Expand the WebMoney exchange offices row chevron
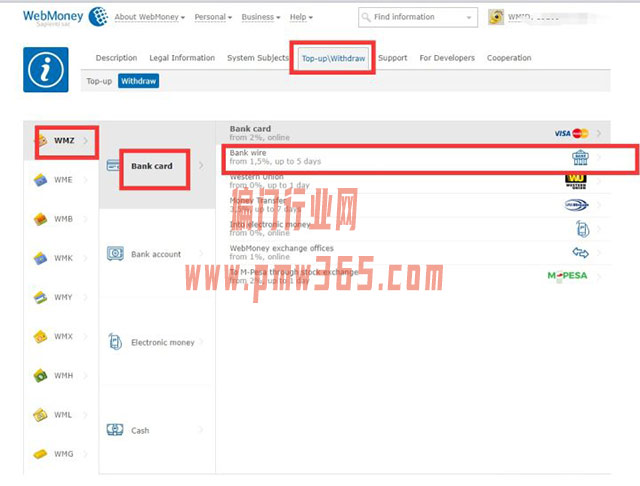Viewport: 640px width, 486px height. pyautogui.click(x=599, y=253)
